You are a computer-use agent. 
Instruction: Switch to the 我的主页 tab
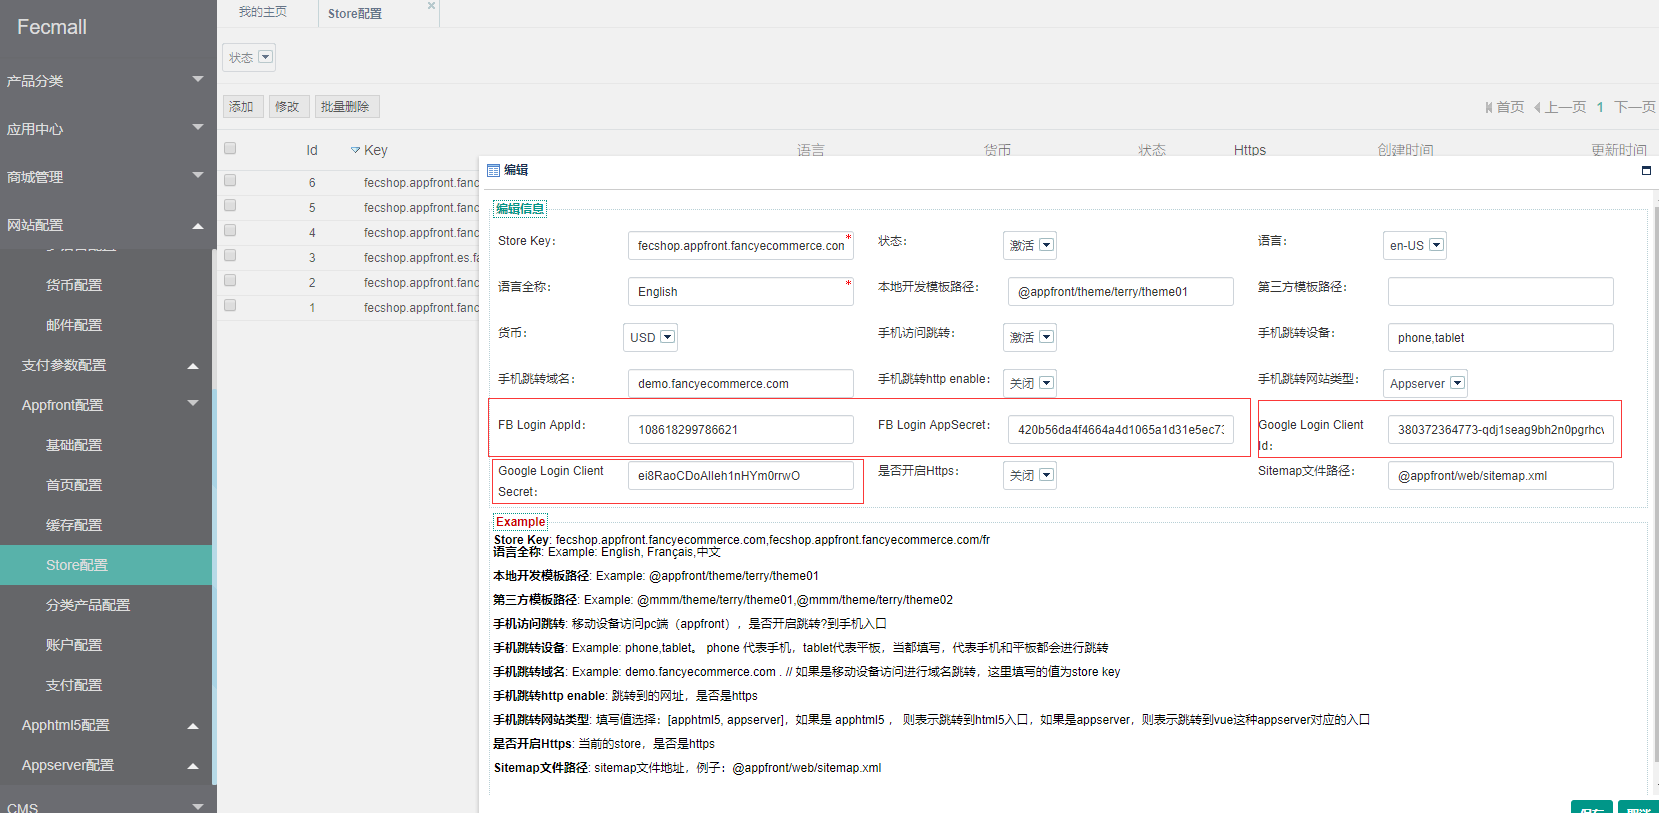pyautogui.click(x=263, y=12)
